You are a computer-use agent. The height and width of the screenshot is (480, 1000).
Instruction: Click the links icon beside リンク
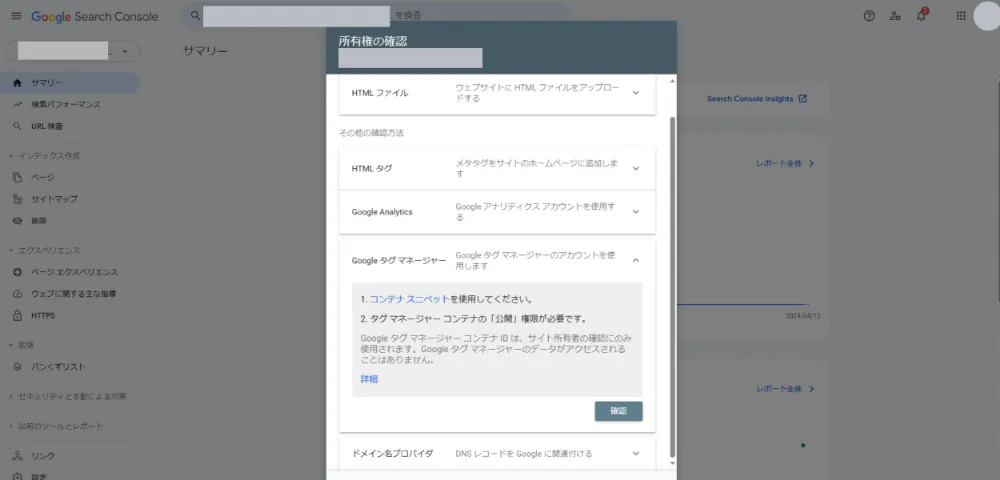(17, 456)
